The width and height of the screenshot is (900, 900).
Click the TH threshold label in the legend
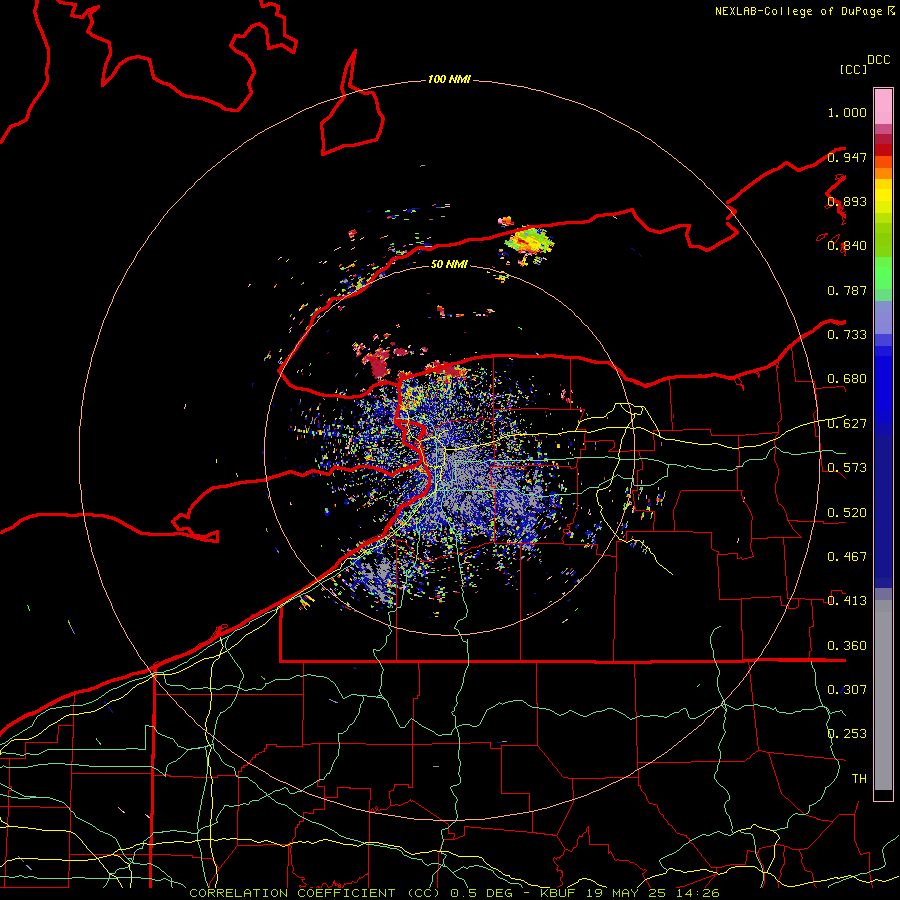coord(859,779)
